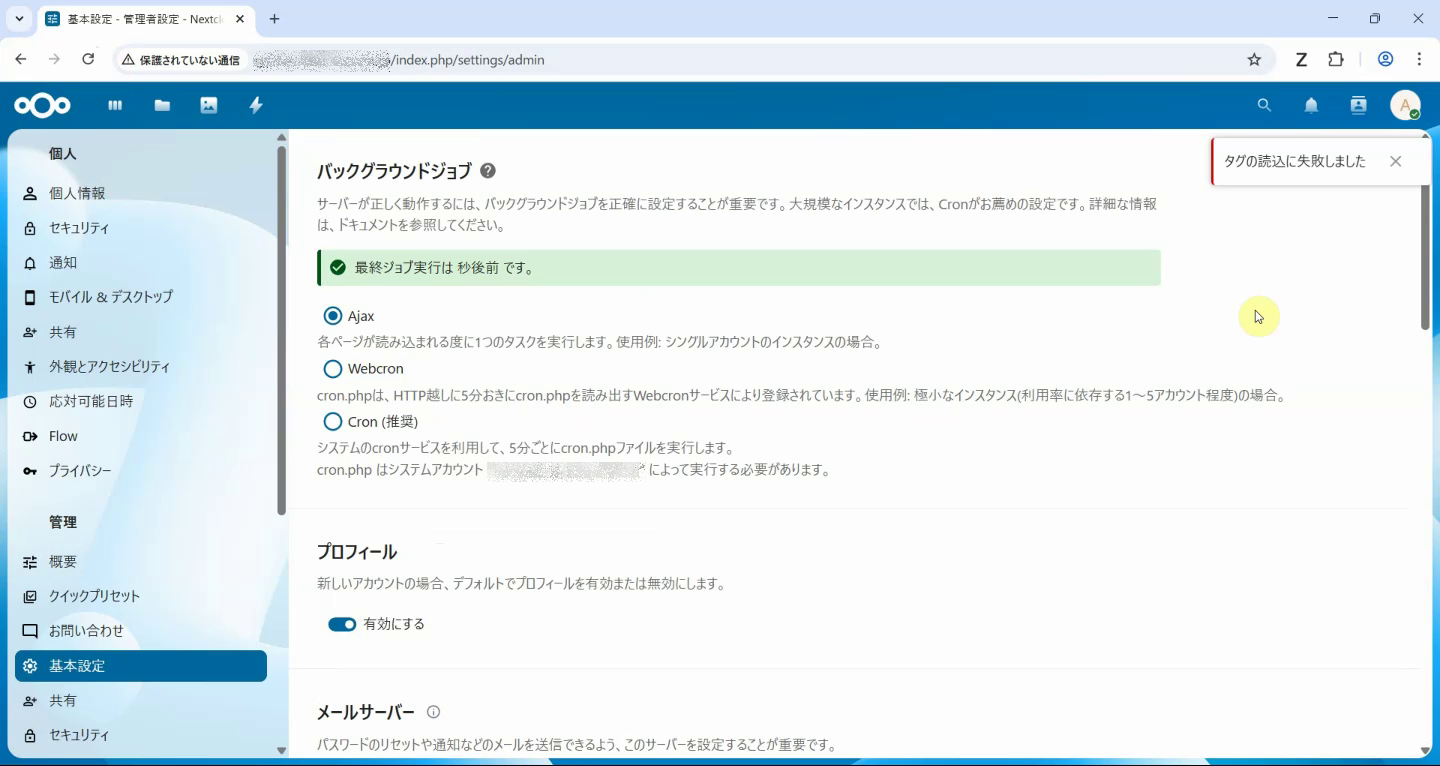
Task: Select セキュリティ under the 管理 section
Action: [x=79, y=734]
